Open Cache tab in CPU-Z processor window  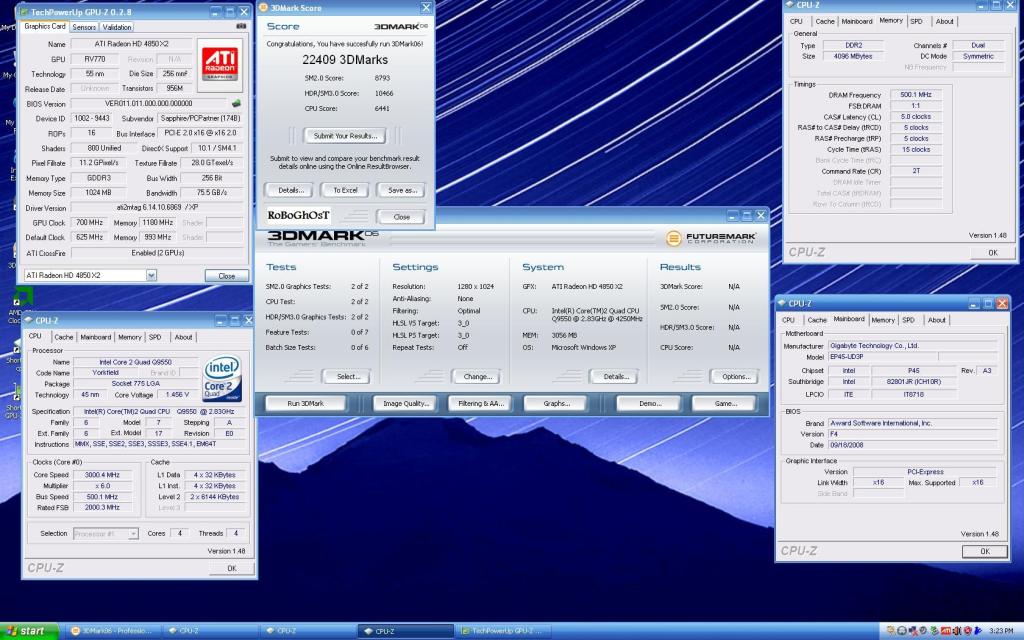point(63,337)
